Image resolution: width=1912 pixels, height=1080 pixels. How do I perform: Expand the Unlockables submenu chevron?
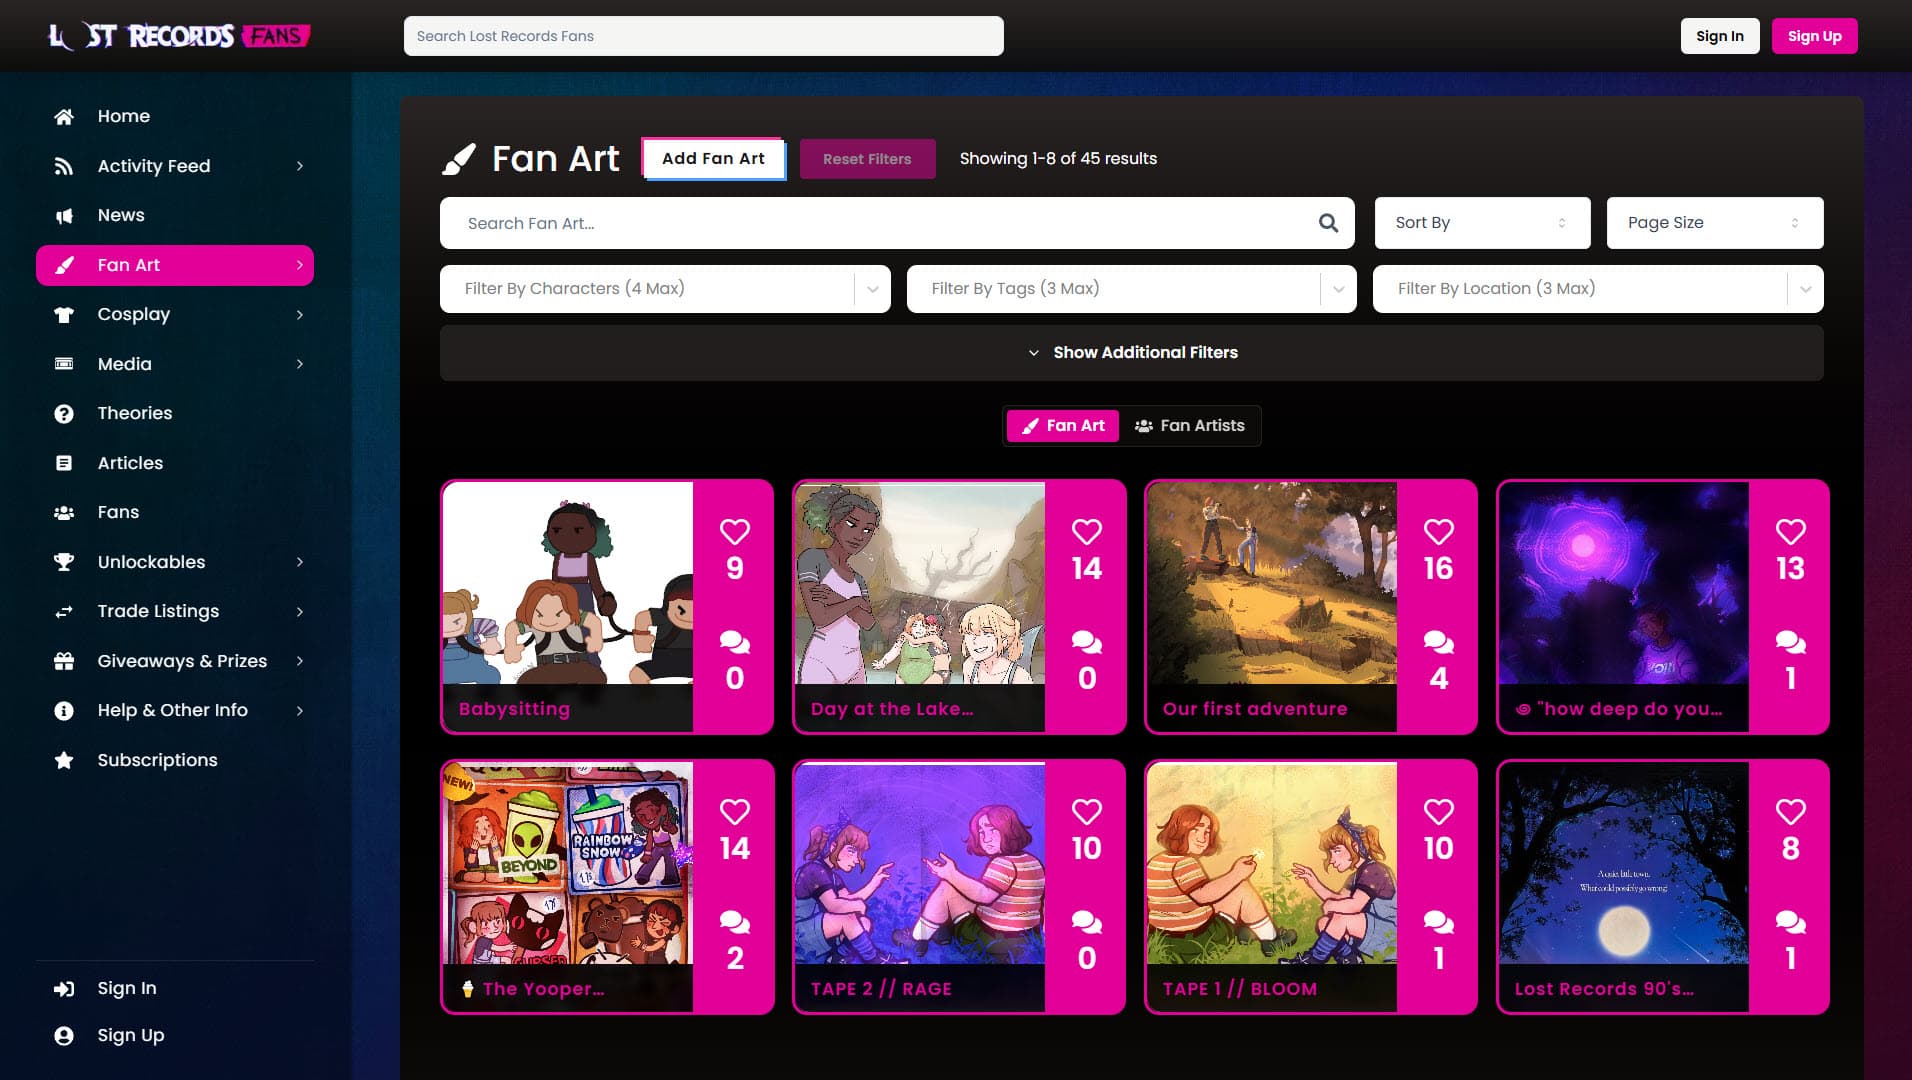pos(299,562)
